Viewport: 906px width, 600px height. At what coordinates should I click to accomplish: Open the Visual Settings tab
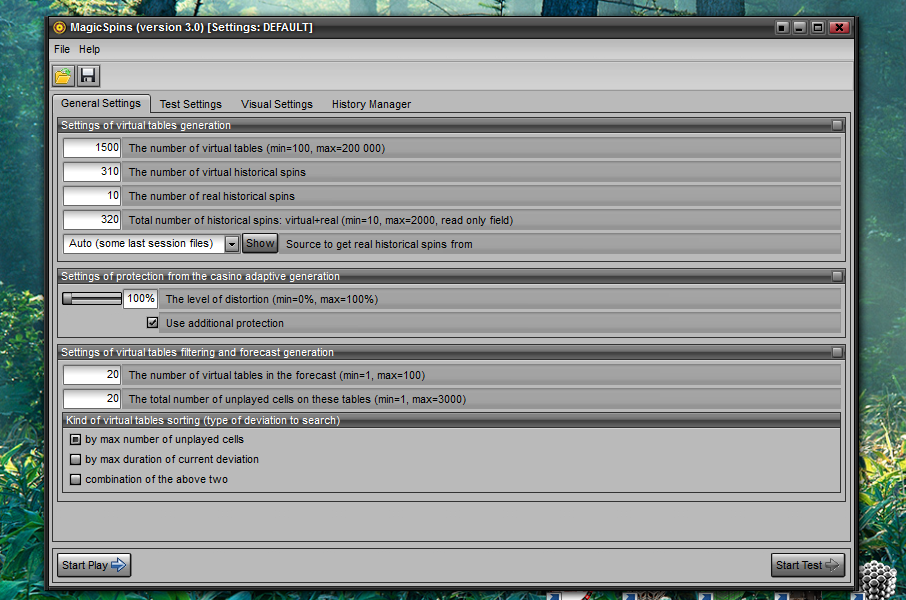(x=277, y=104)
